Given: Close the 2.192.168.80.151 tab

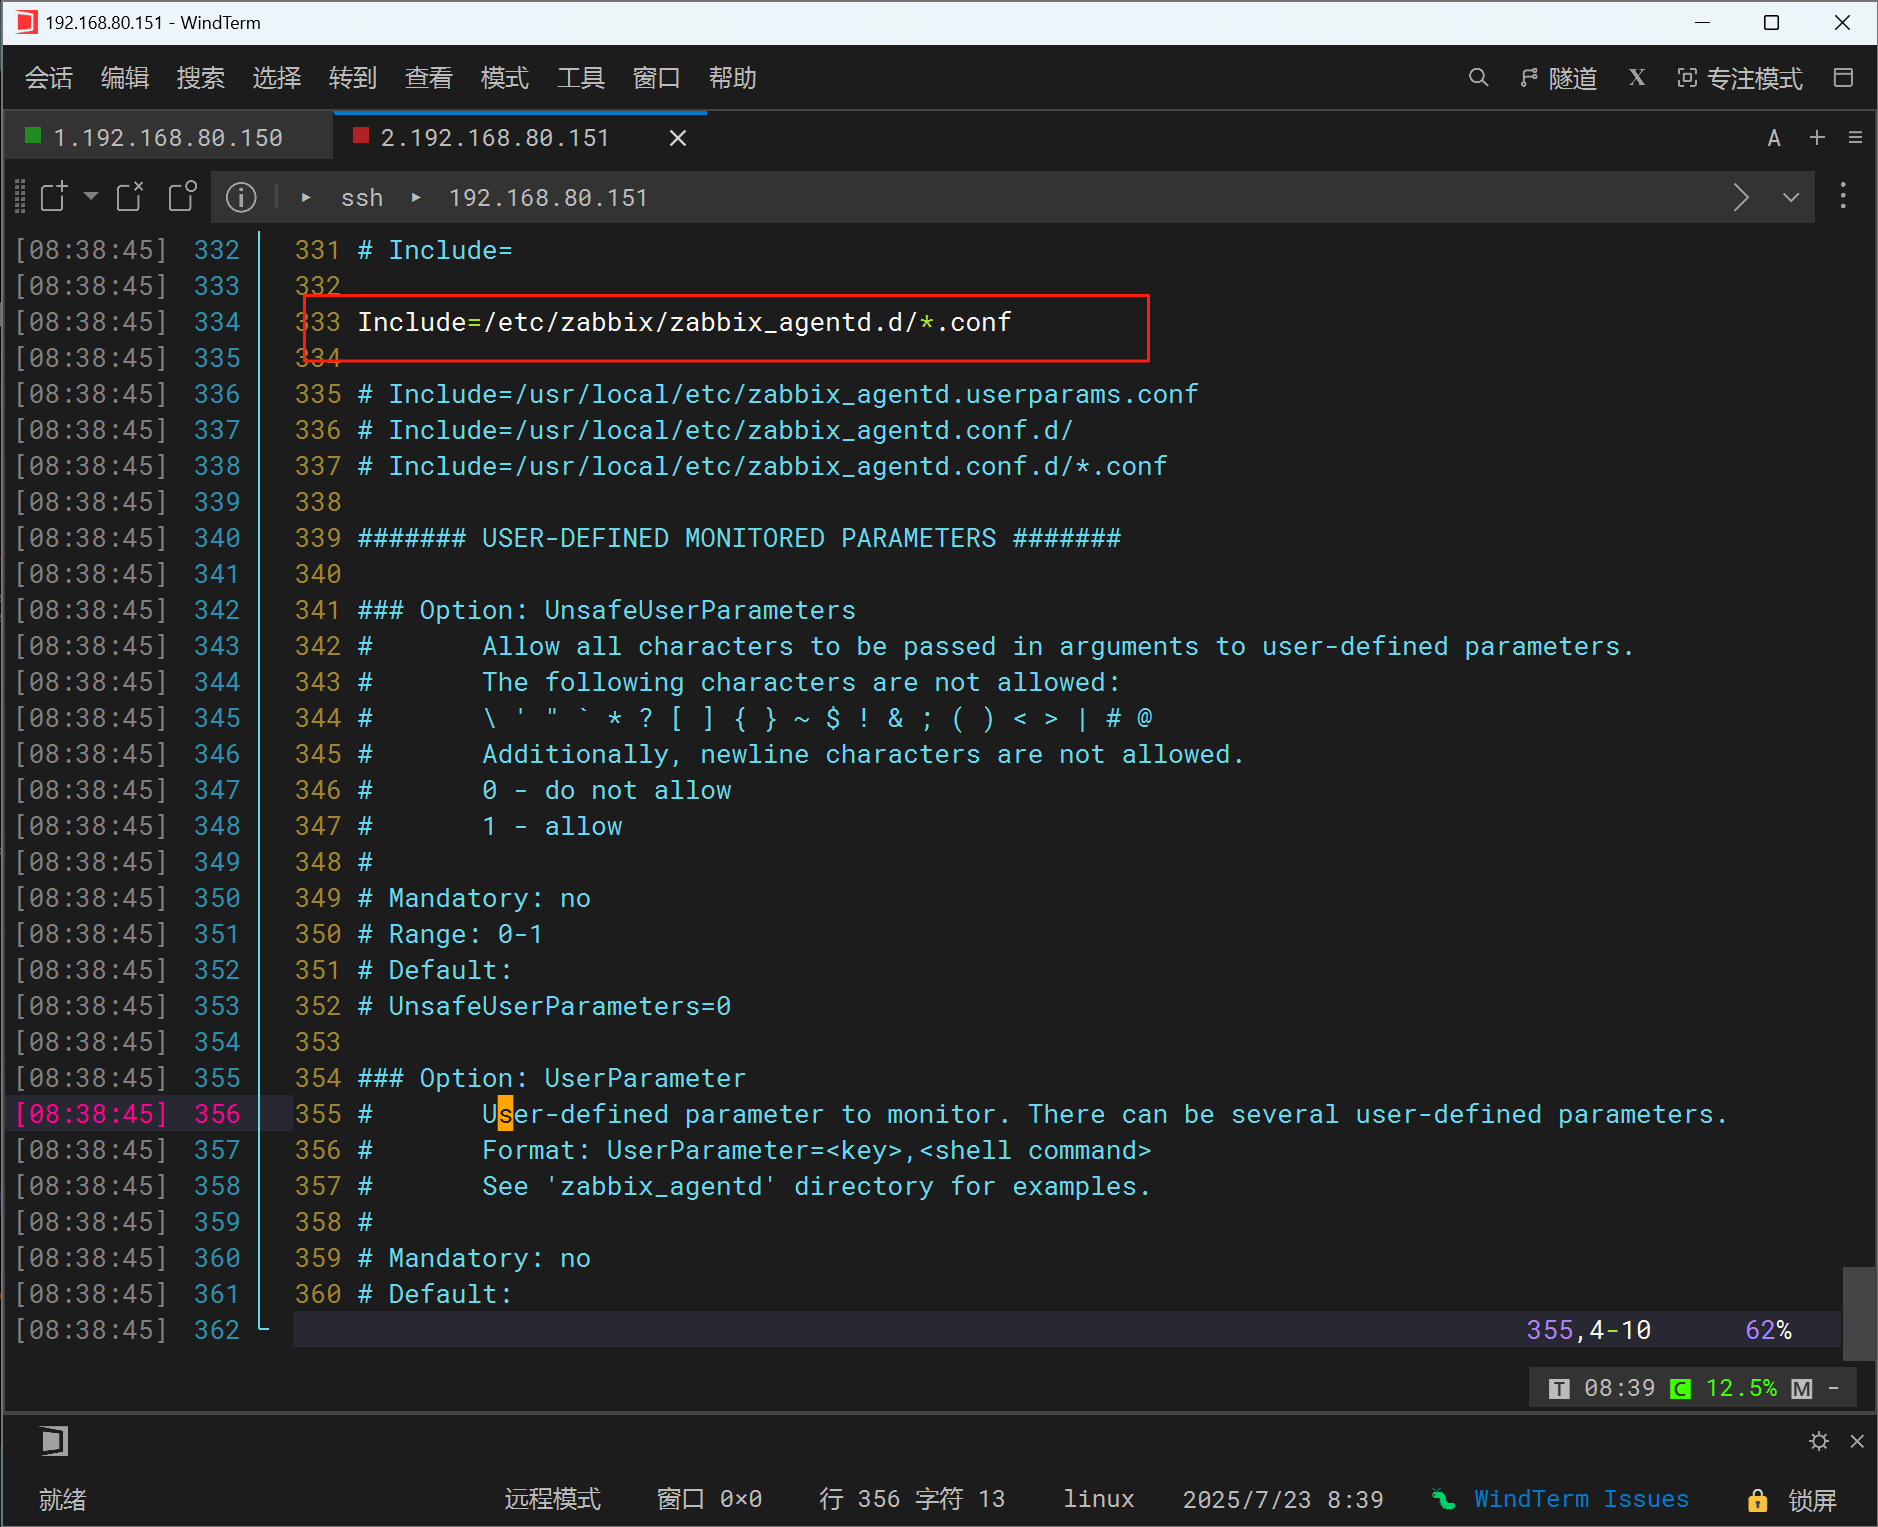Looking at the screenshot, I should pos(678,138).
